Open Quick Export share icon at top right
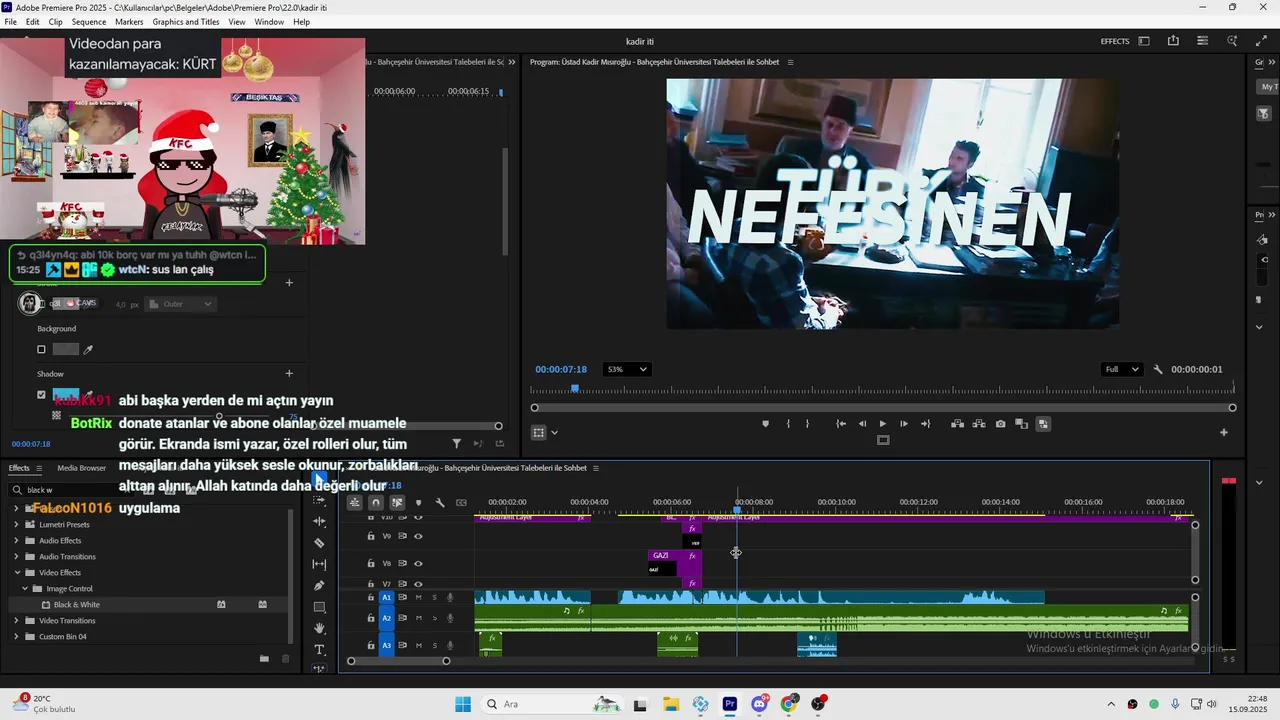1280x720 pixels. [x=1173, y=41]
